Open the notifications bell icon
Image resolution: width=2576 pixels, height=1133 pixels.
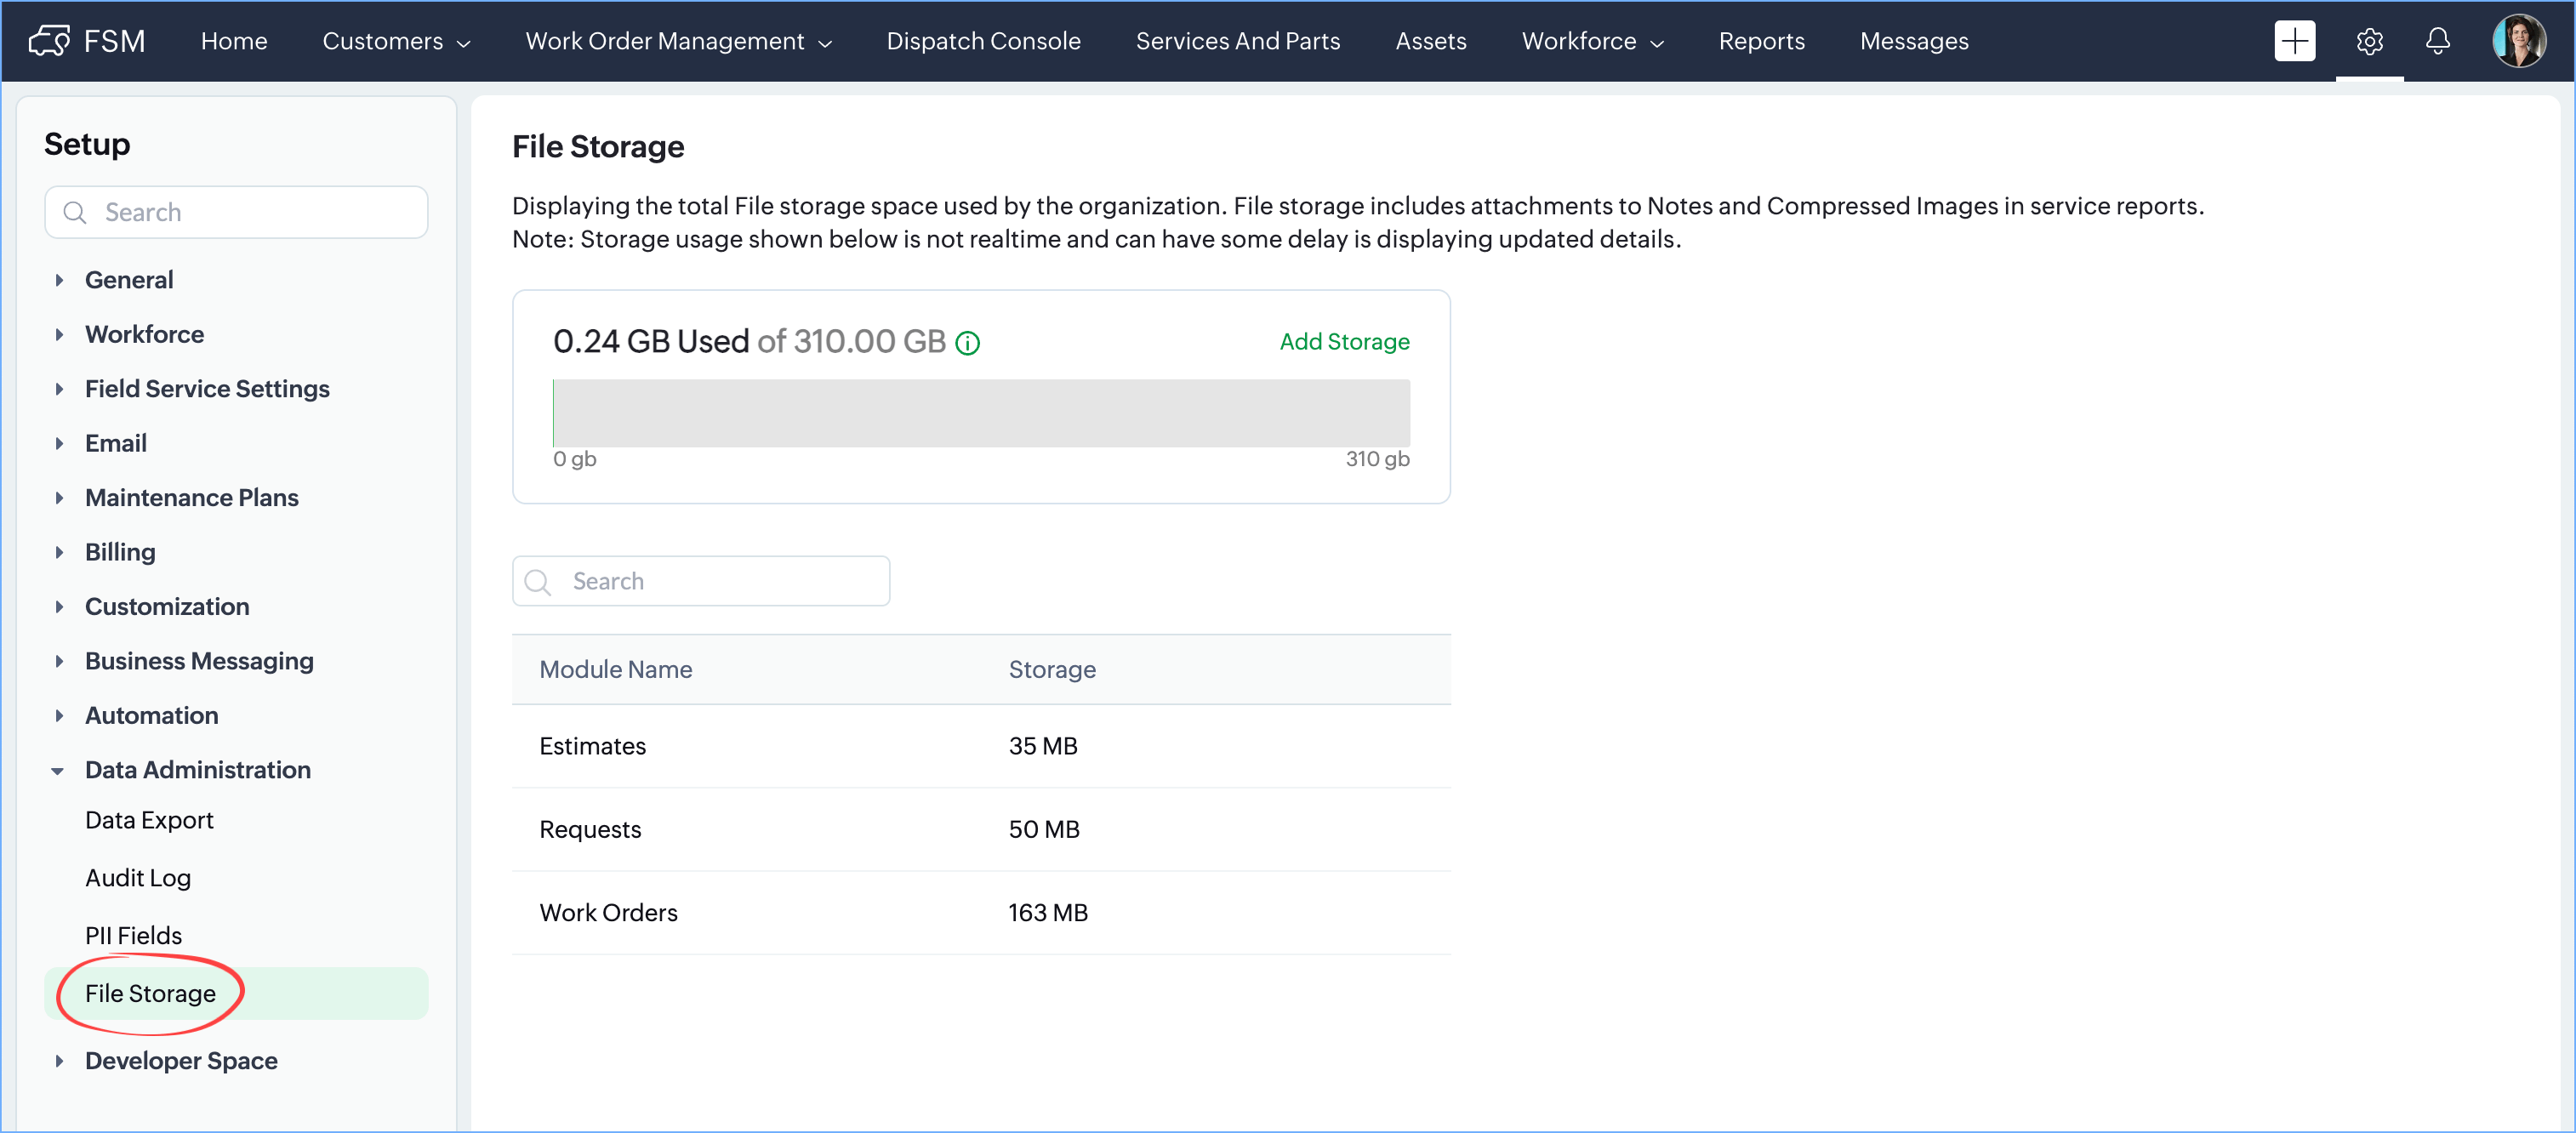(2437, 41)
